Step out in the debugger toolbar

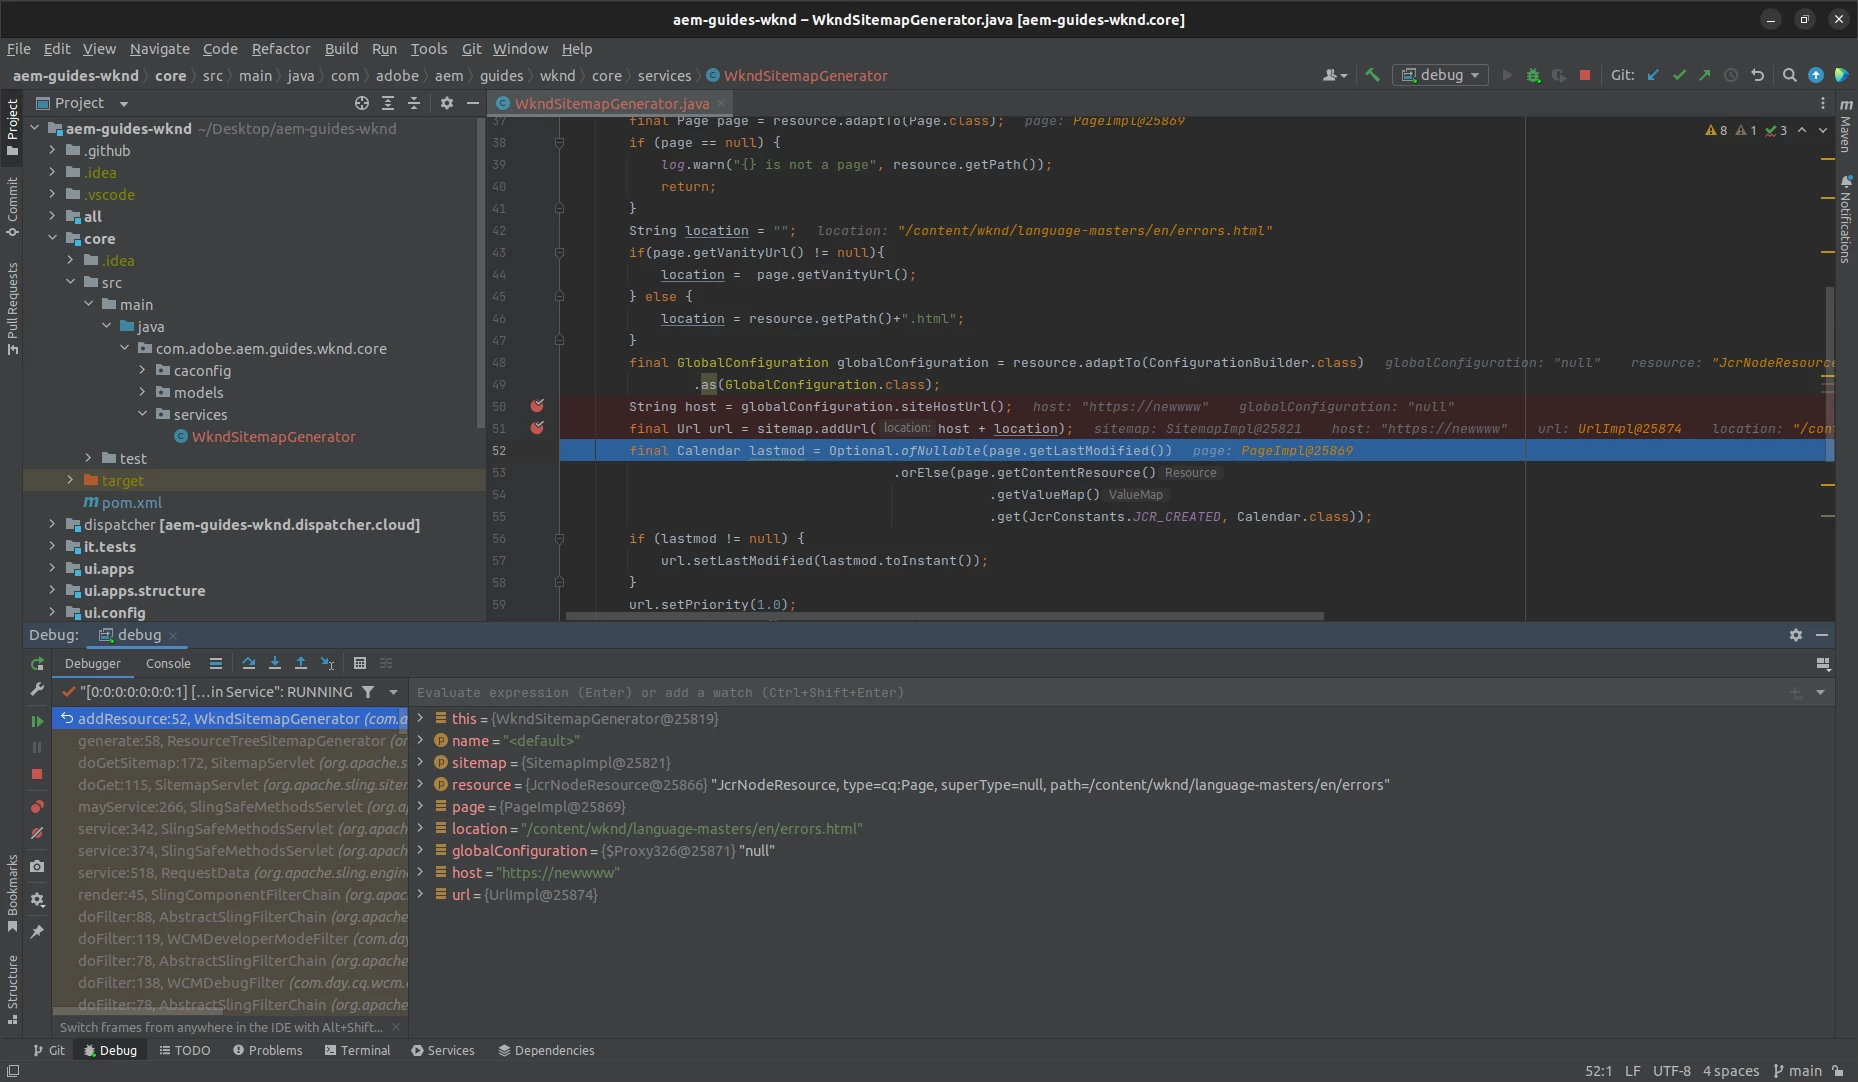301,663
